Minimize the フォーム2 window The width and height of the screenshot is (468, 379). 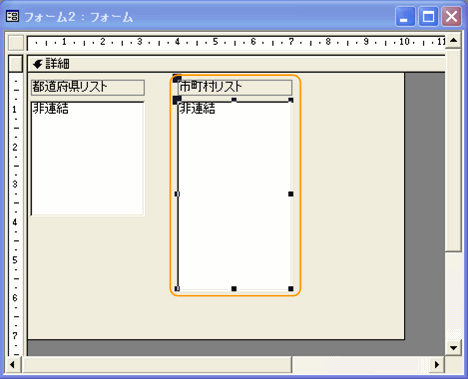(405, 16)
